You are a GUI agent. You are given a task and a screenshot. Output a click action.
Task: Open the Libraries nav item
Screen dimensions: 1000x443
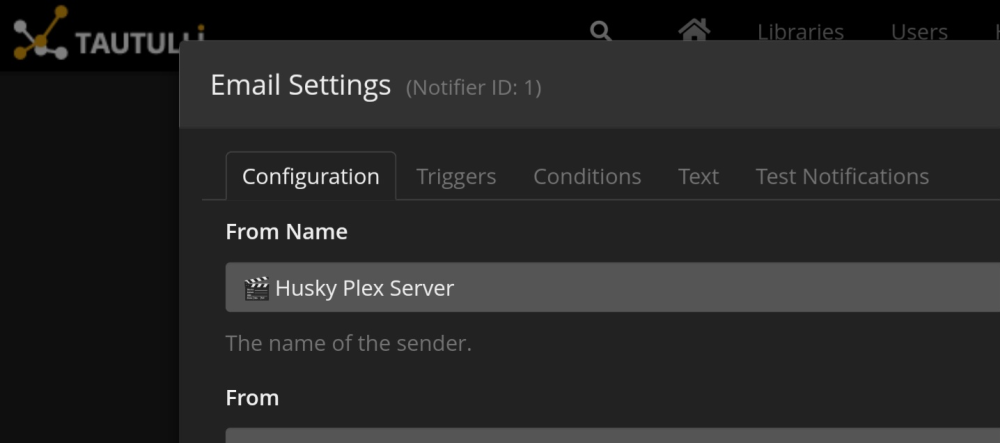pyautogui.click(x=800, y=32)
